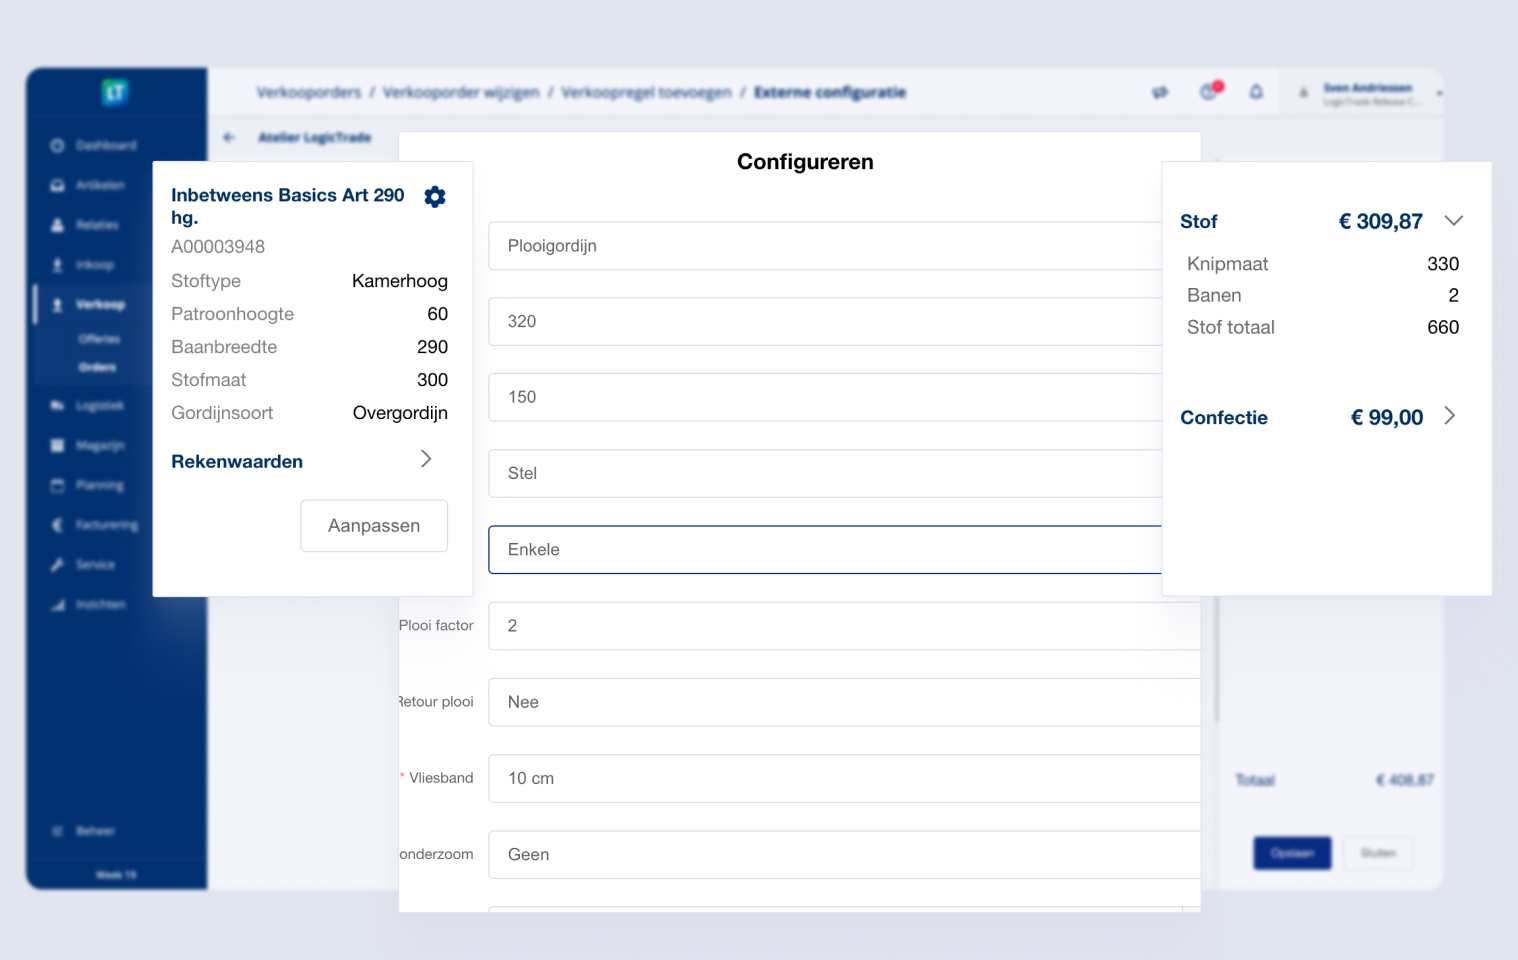Viewport: 1518px width, 960px height.
Task: Click the LT logo in the sidebar
Action: point(115,93)
